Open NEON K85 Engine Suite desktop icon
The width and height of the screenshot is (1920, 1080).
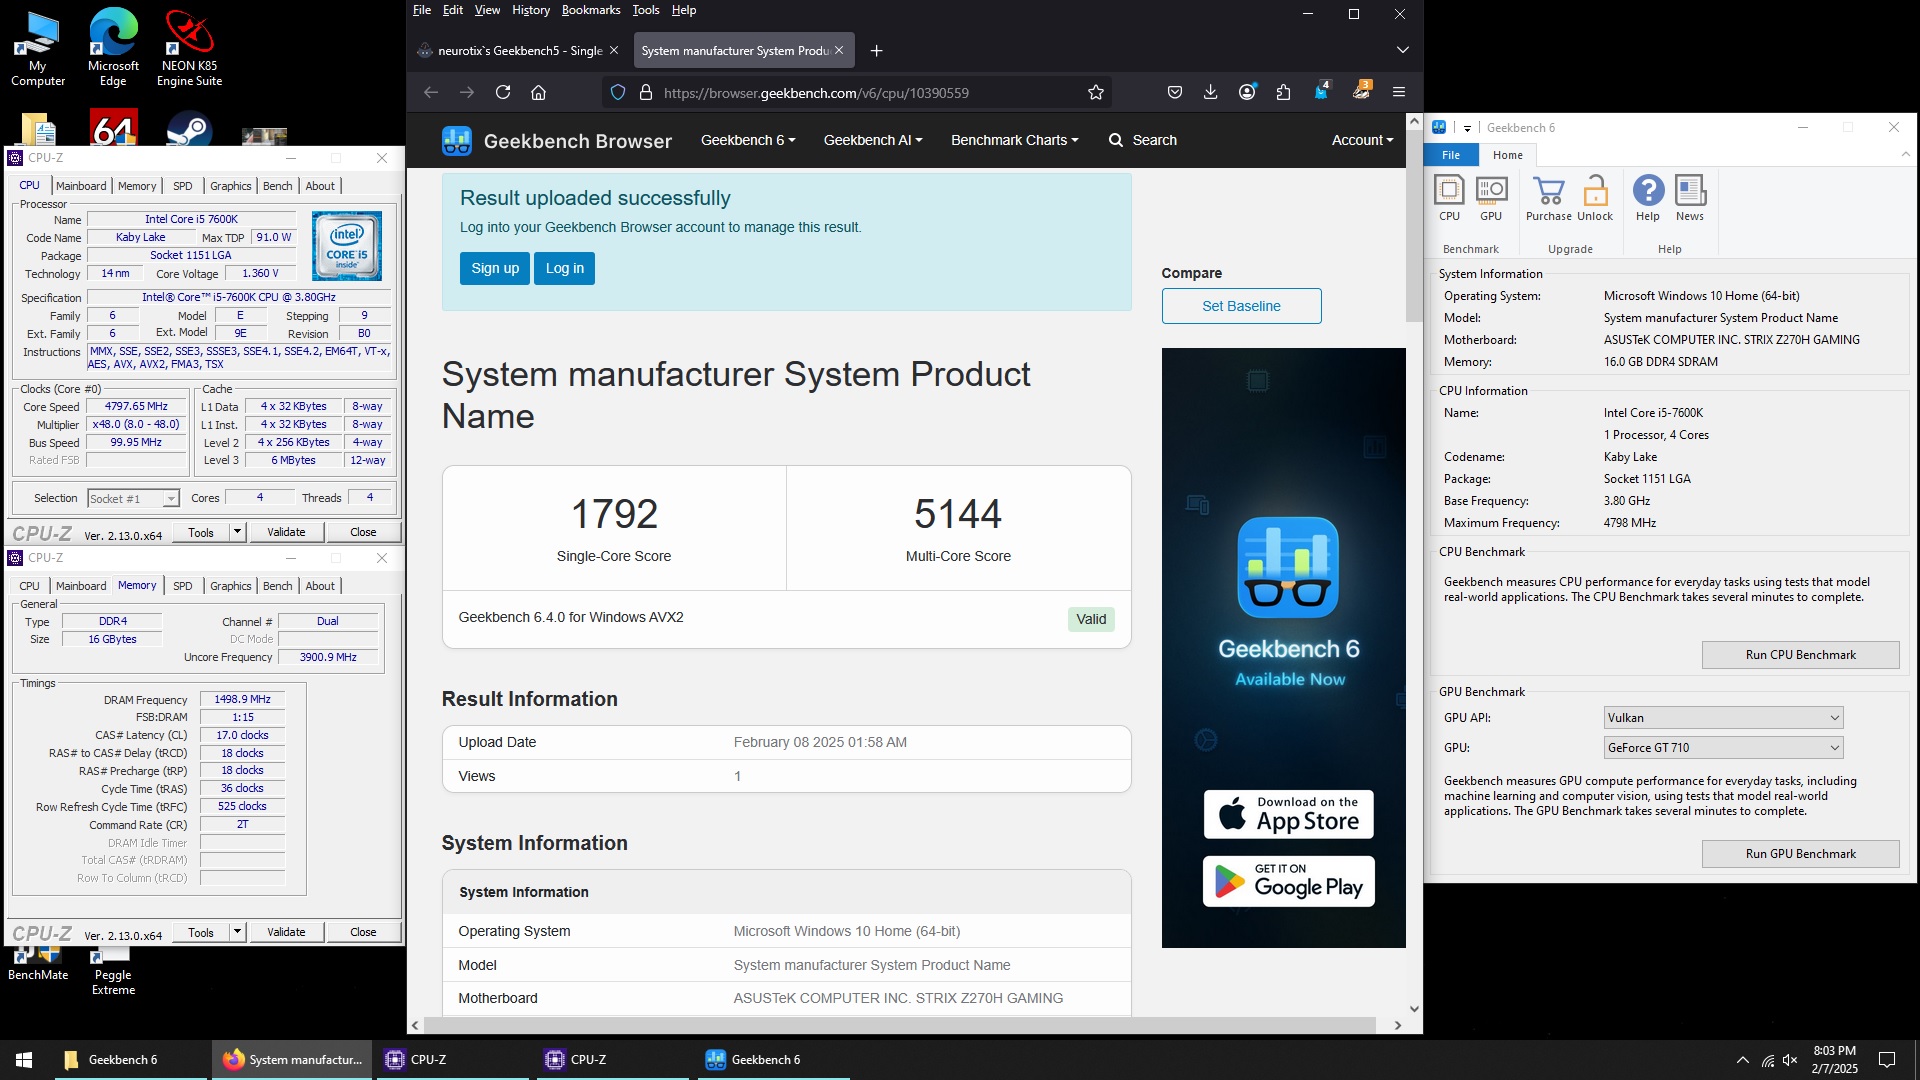(x=189, y=48)
